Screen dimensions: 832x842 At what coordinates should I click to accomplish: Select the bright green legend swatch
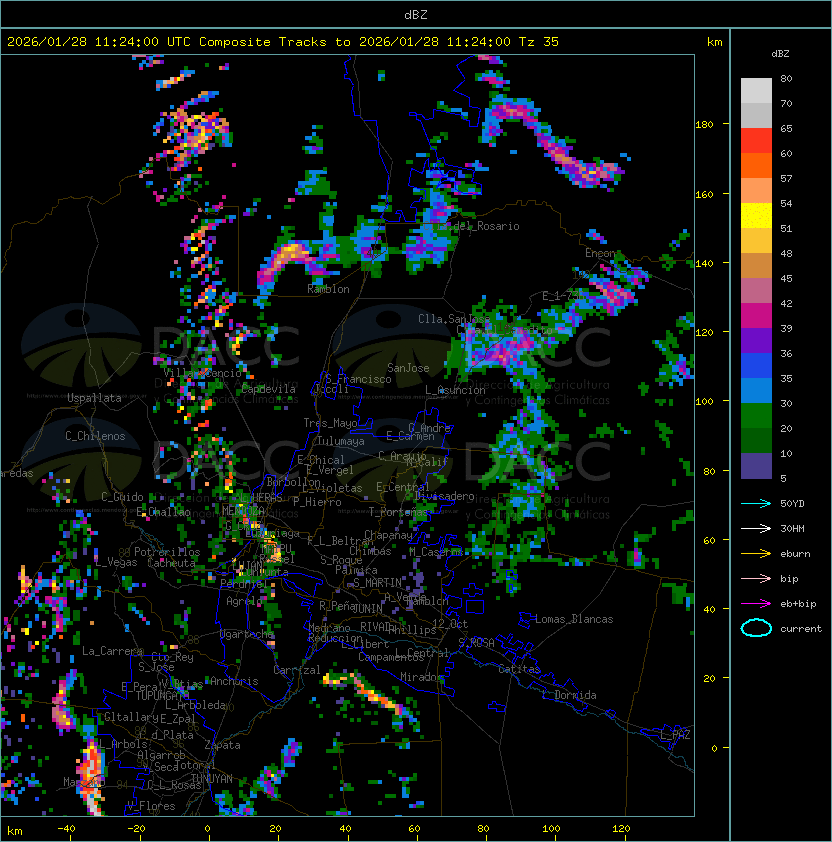click(756, 416)
